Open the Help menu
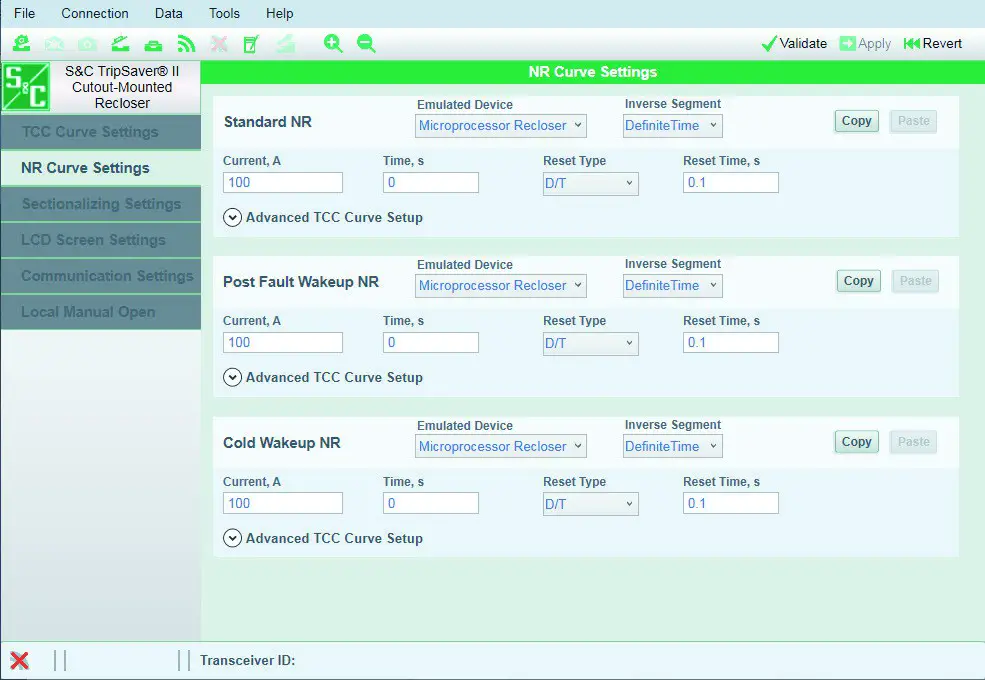985x680 pixels. coord(280,13)
